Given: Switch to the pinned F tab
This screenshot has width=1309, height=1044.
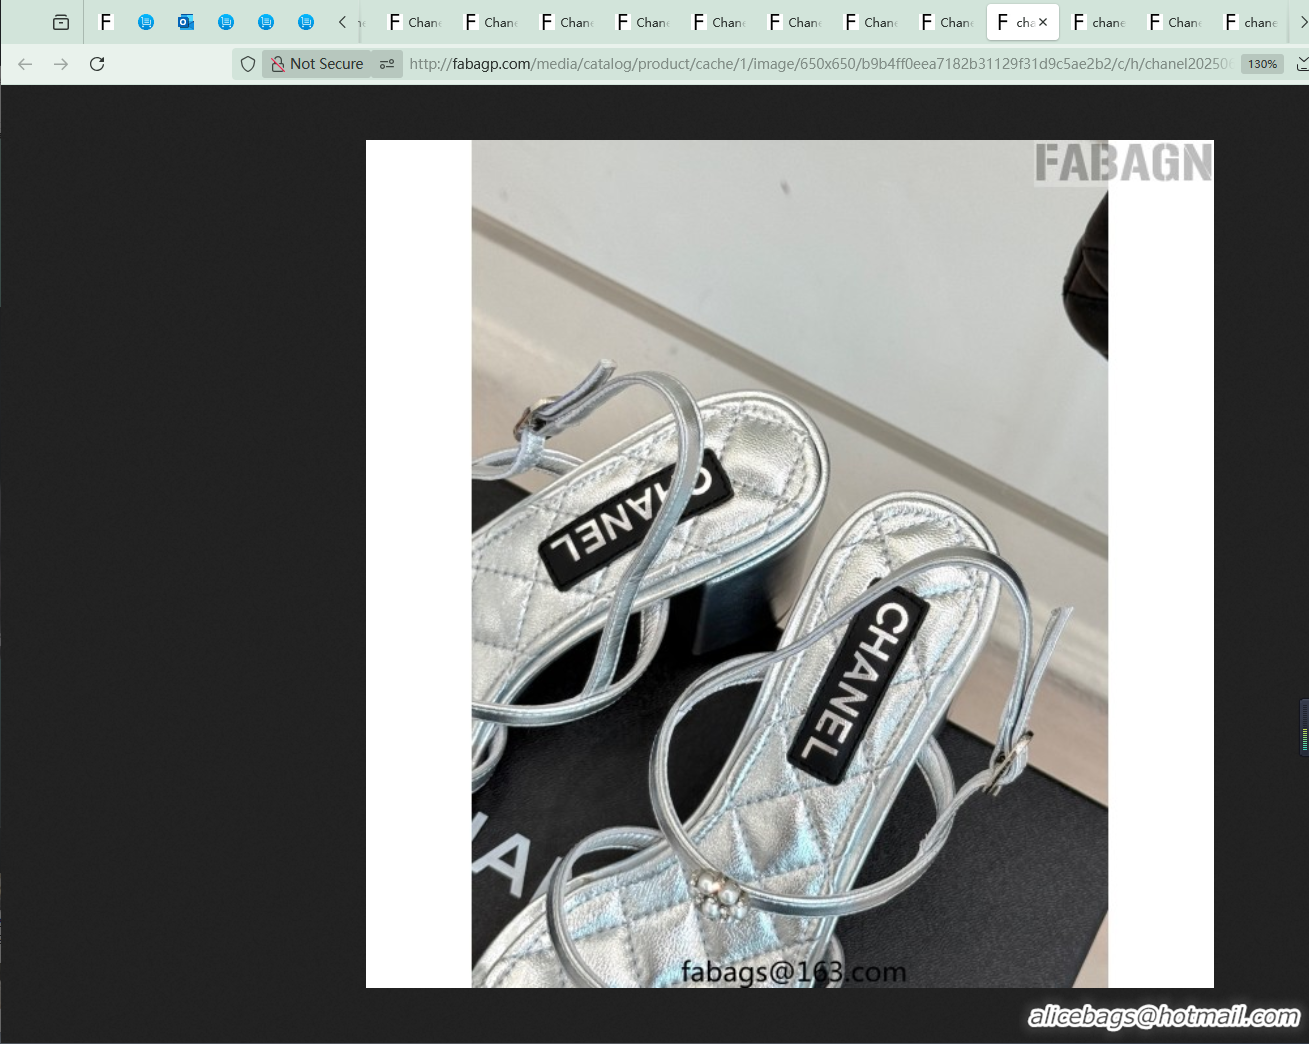Looking at the screenshot, I should (106, 22).
